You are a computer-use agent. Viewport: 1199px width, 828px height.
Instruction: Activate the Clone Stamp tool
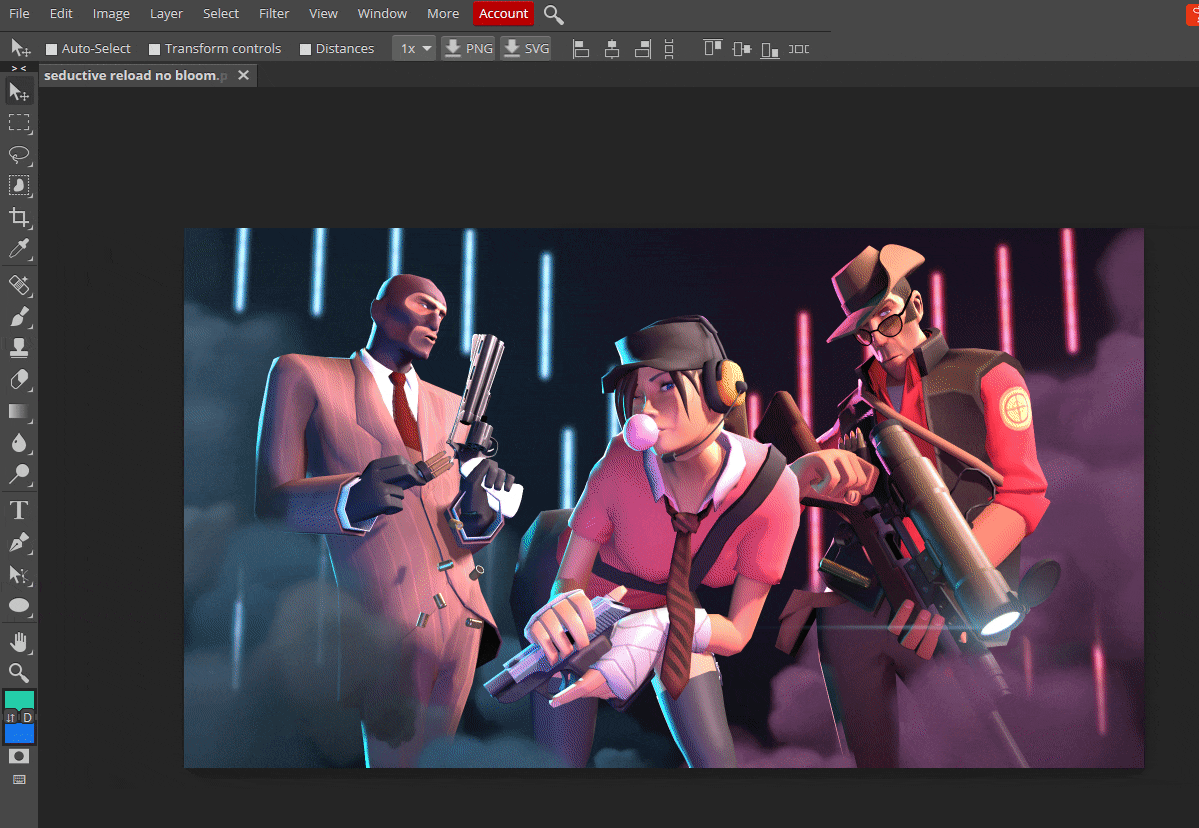click(x=19, y=348)
